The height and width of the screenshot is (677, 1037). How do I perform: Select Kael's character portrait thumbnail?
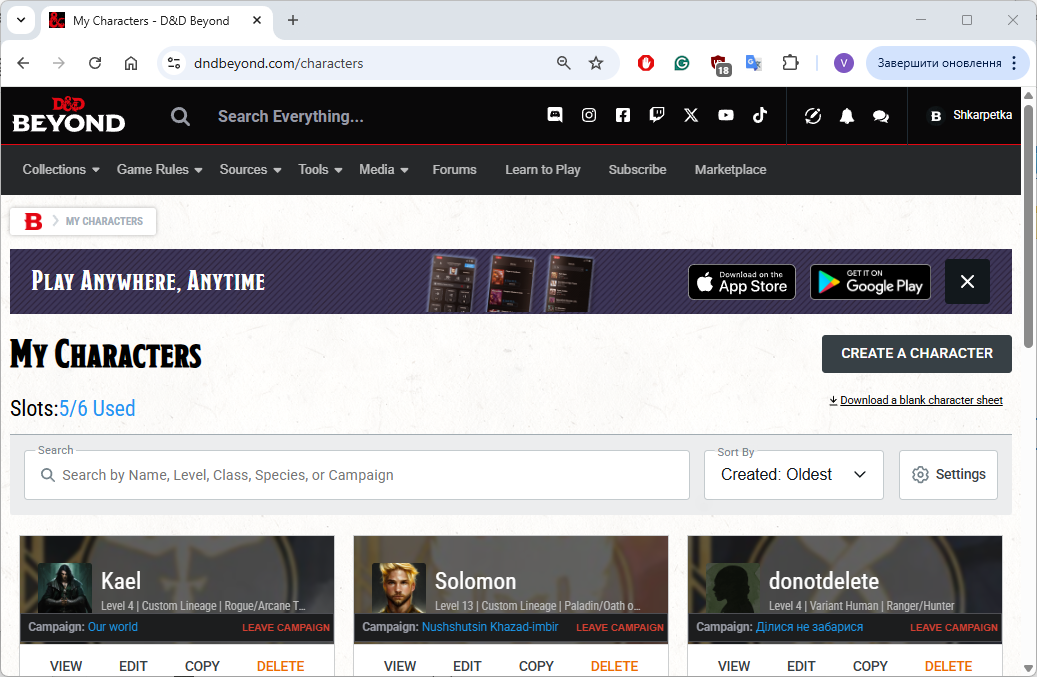(65, 587)
